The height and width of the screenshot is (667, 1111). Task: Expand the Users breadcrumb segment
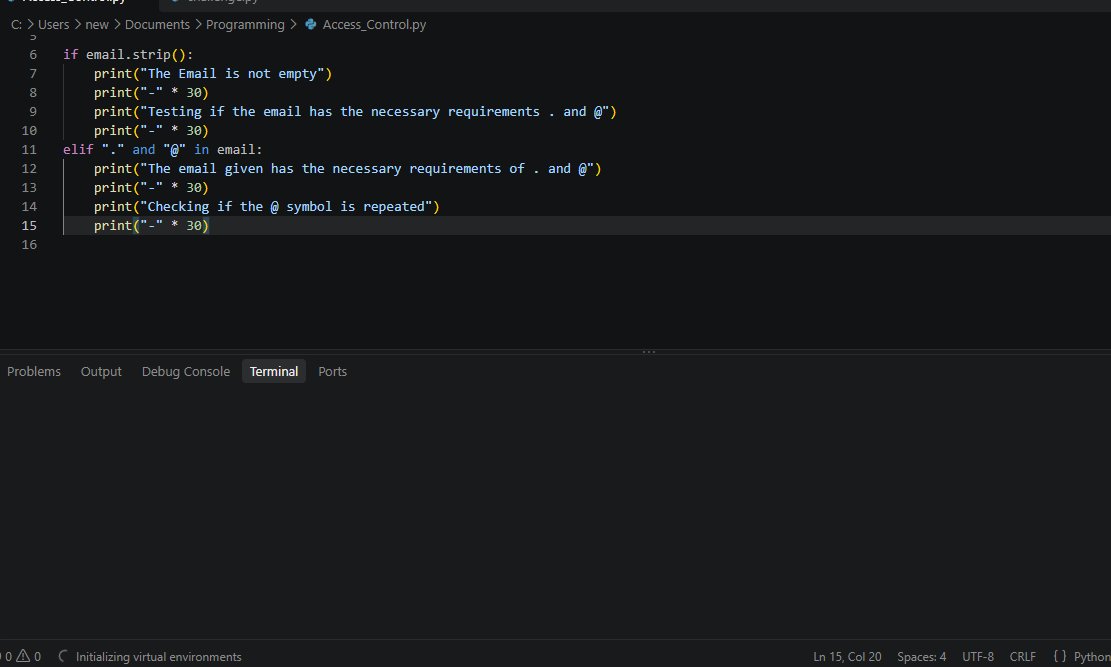pos(54,24)
